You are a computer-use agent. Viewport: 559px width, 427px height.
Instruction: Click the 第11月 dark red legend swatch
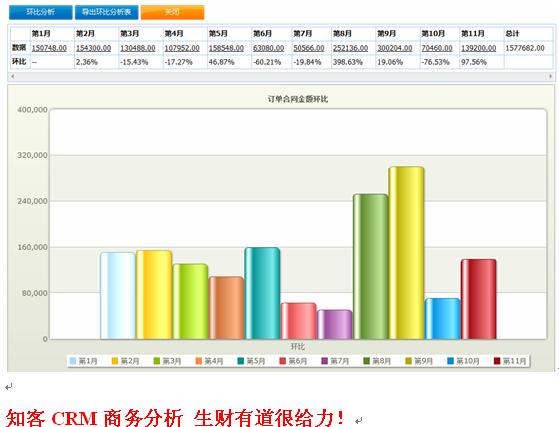[497, 361]
